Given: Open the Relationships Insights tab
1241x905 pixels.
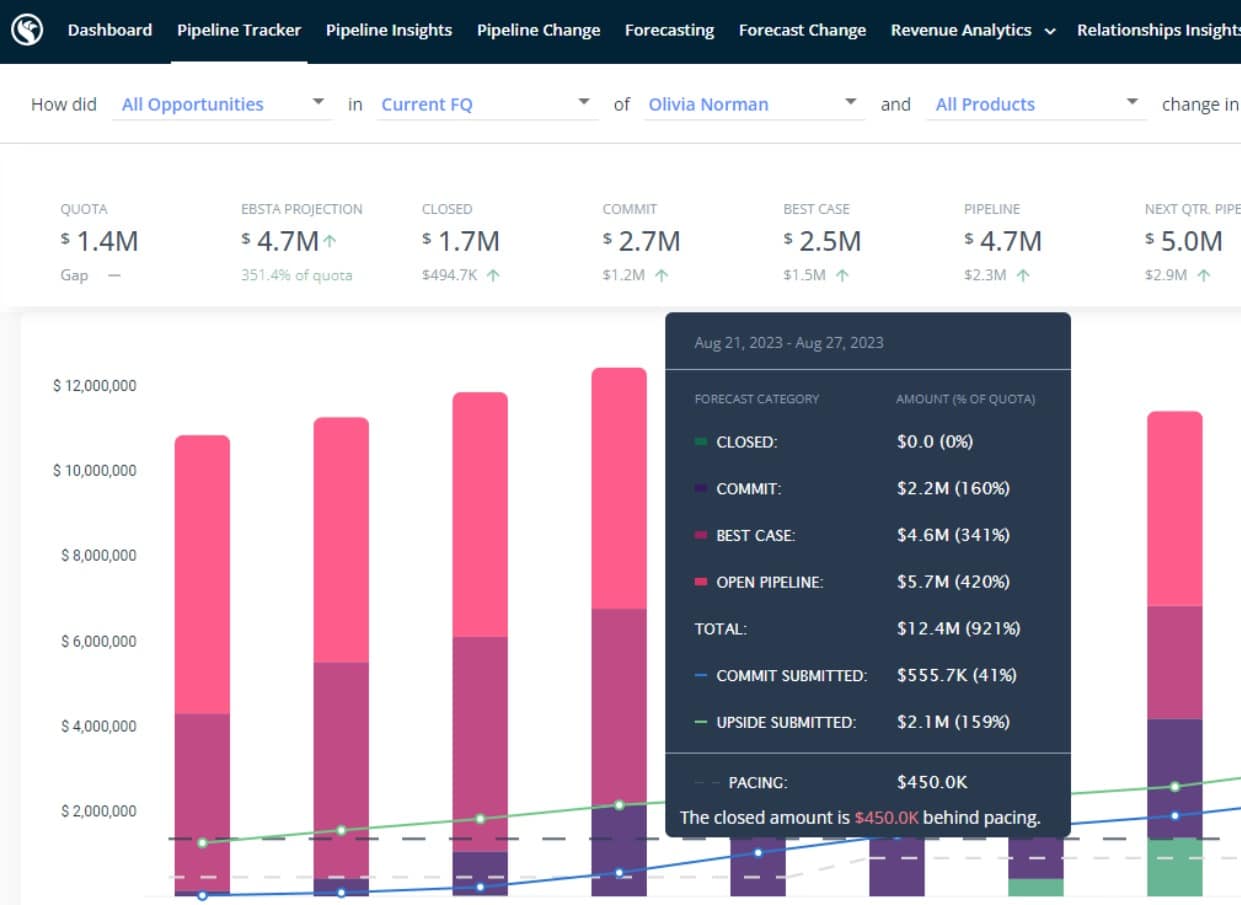Looking at the screenshot, I should point(1159,30).
